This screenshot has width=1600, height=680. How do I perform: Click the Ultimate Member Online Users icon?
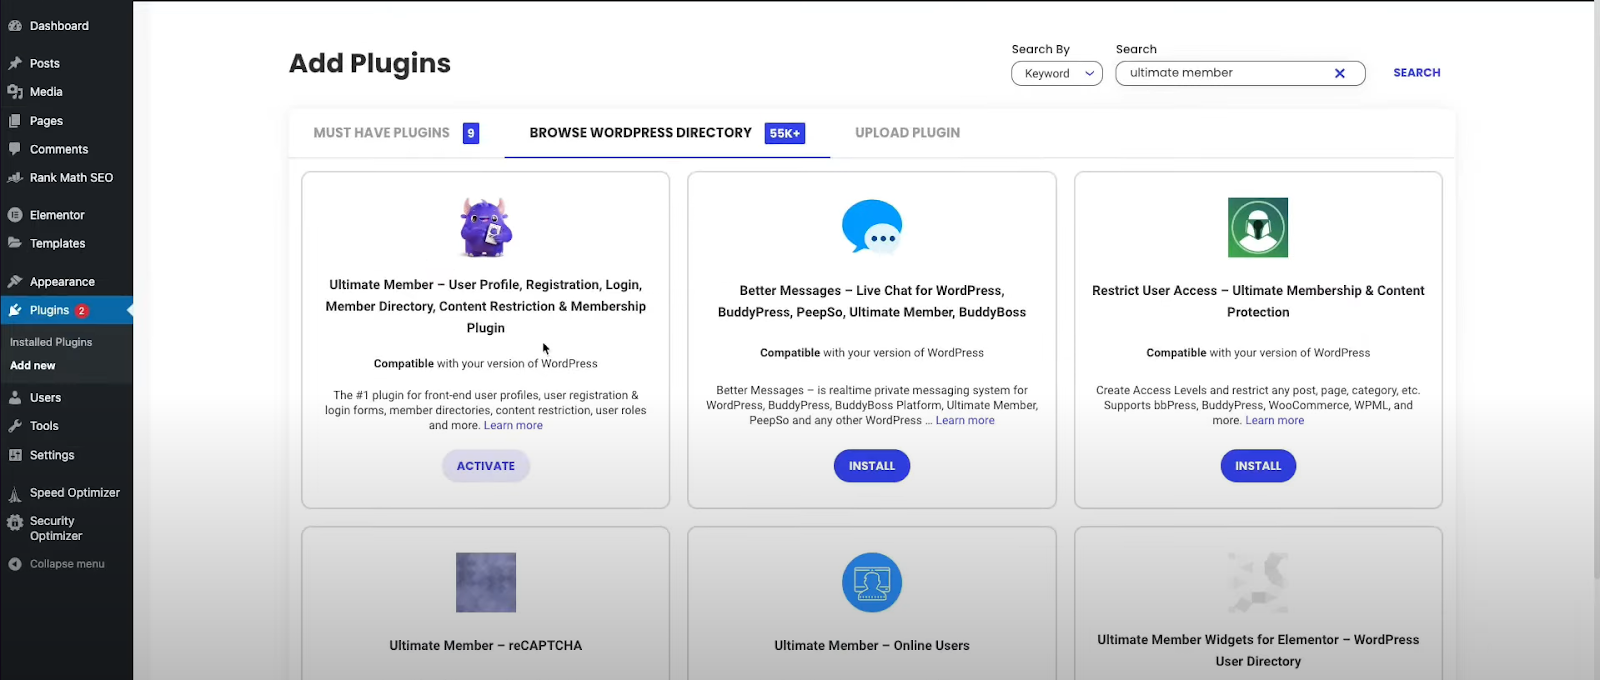click(872, 583)
